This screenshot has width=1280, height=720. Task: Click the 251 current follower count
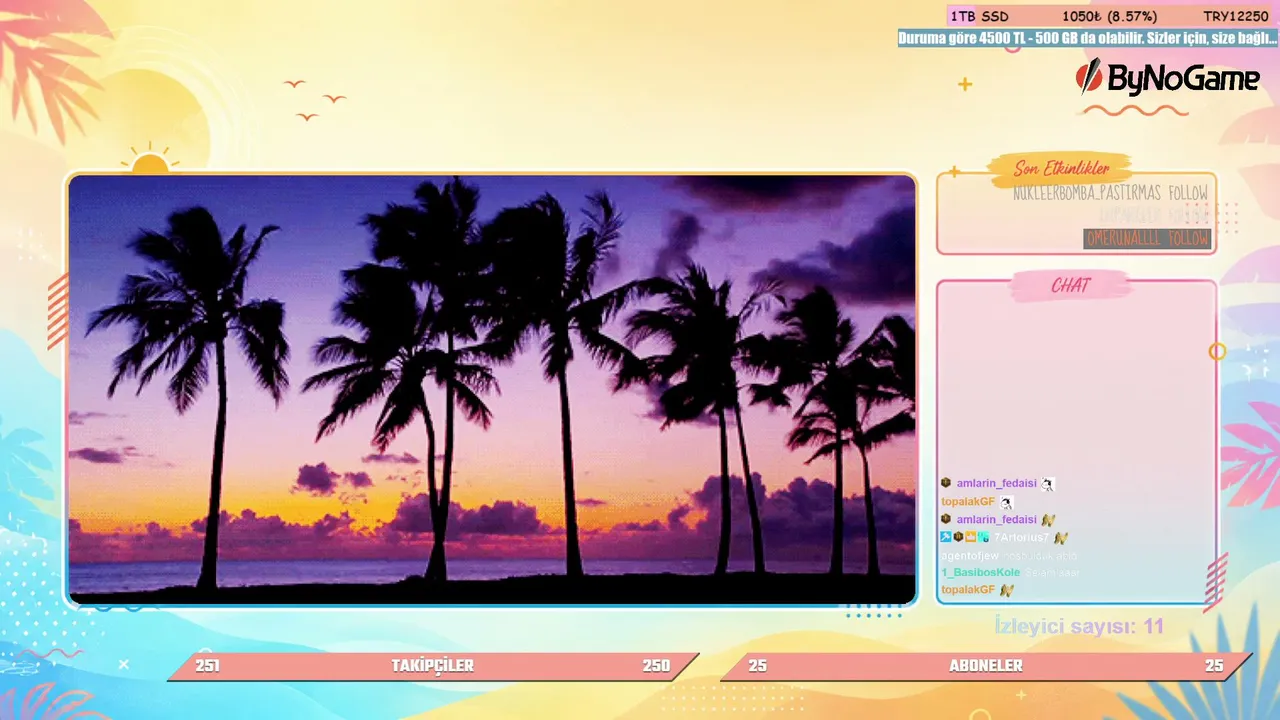pos(208,666)
